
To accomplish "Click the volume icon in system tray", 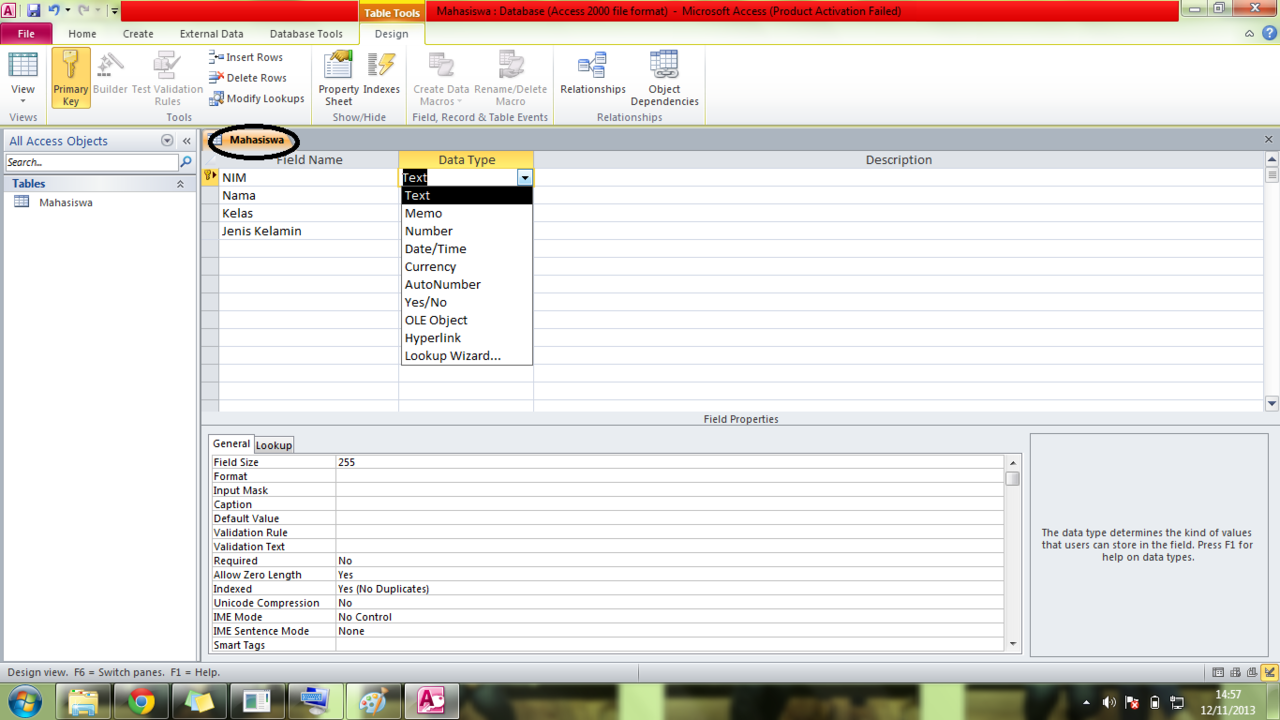I will click(1109, 702).
